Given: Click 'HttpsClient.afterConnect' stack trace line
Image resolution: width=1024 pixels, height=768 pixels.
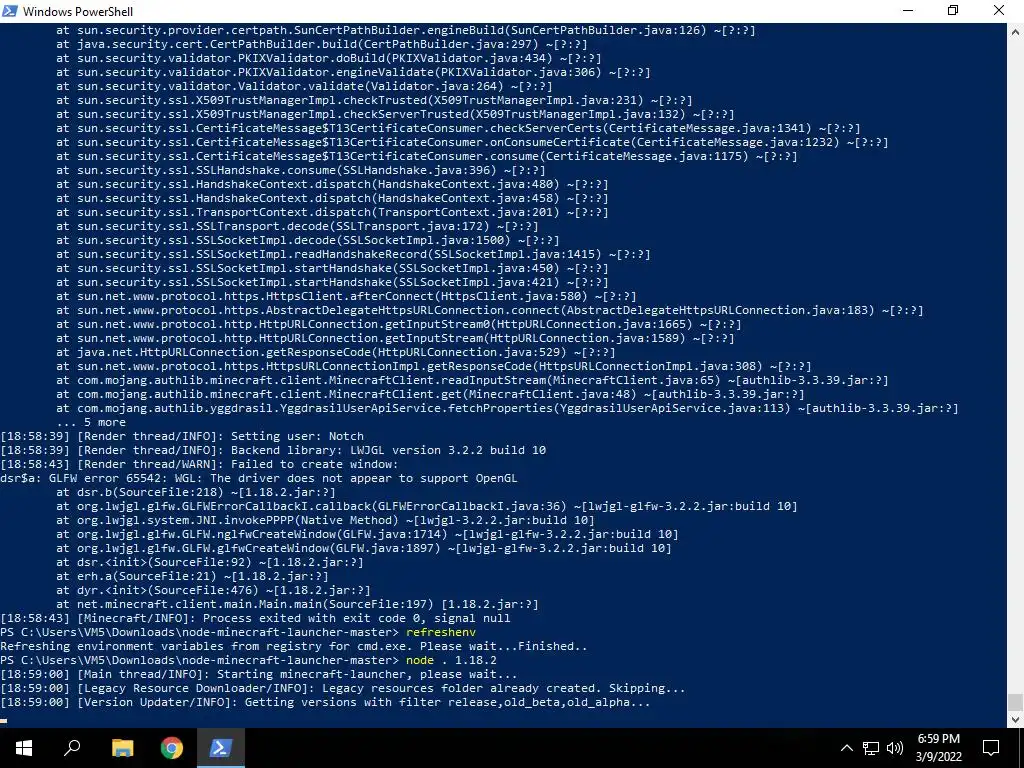Looking at the screenshot, I should pos(346,296).
